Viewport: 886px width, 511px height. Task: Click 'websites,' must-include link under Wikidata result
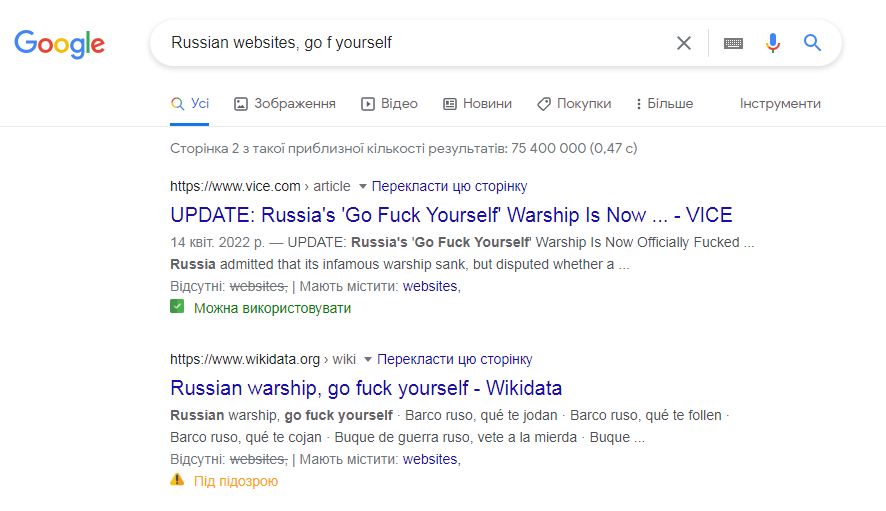(432, 459)
